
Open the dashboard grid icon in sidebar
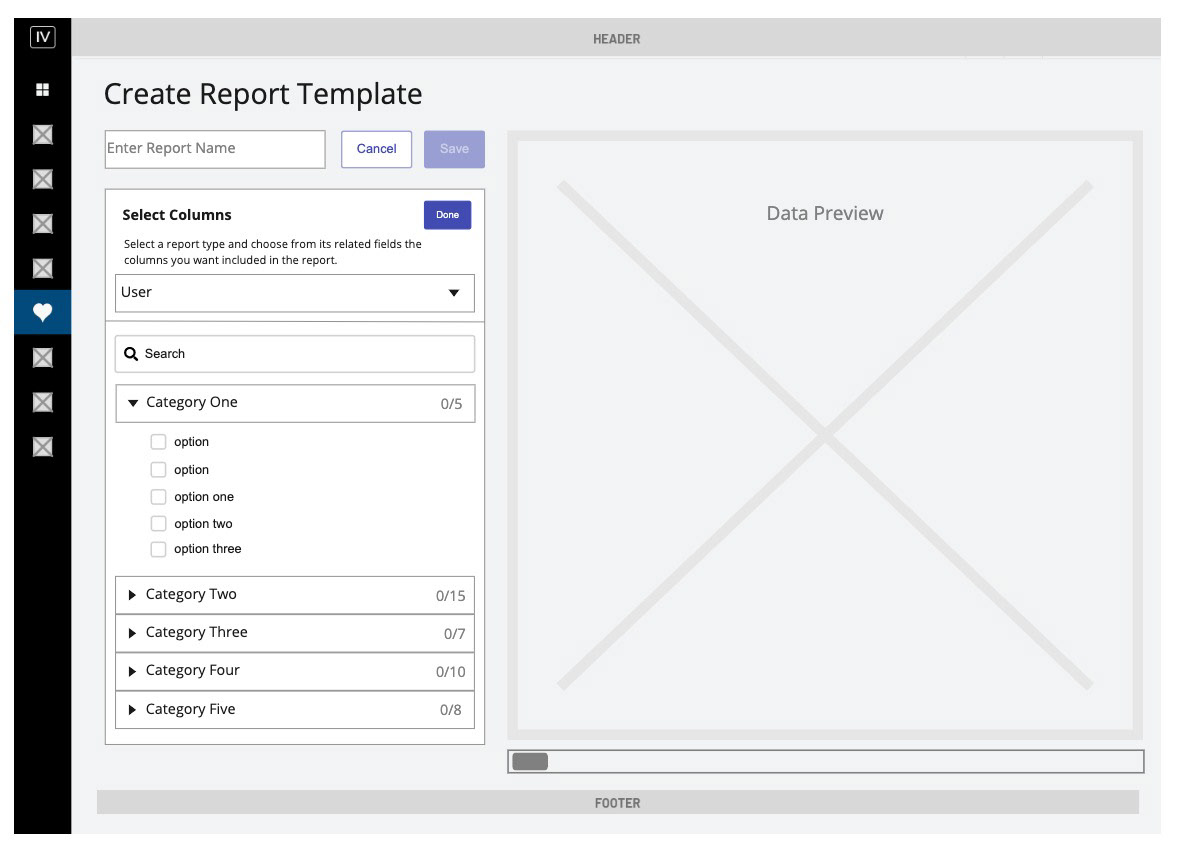tap(43, 89)
